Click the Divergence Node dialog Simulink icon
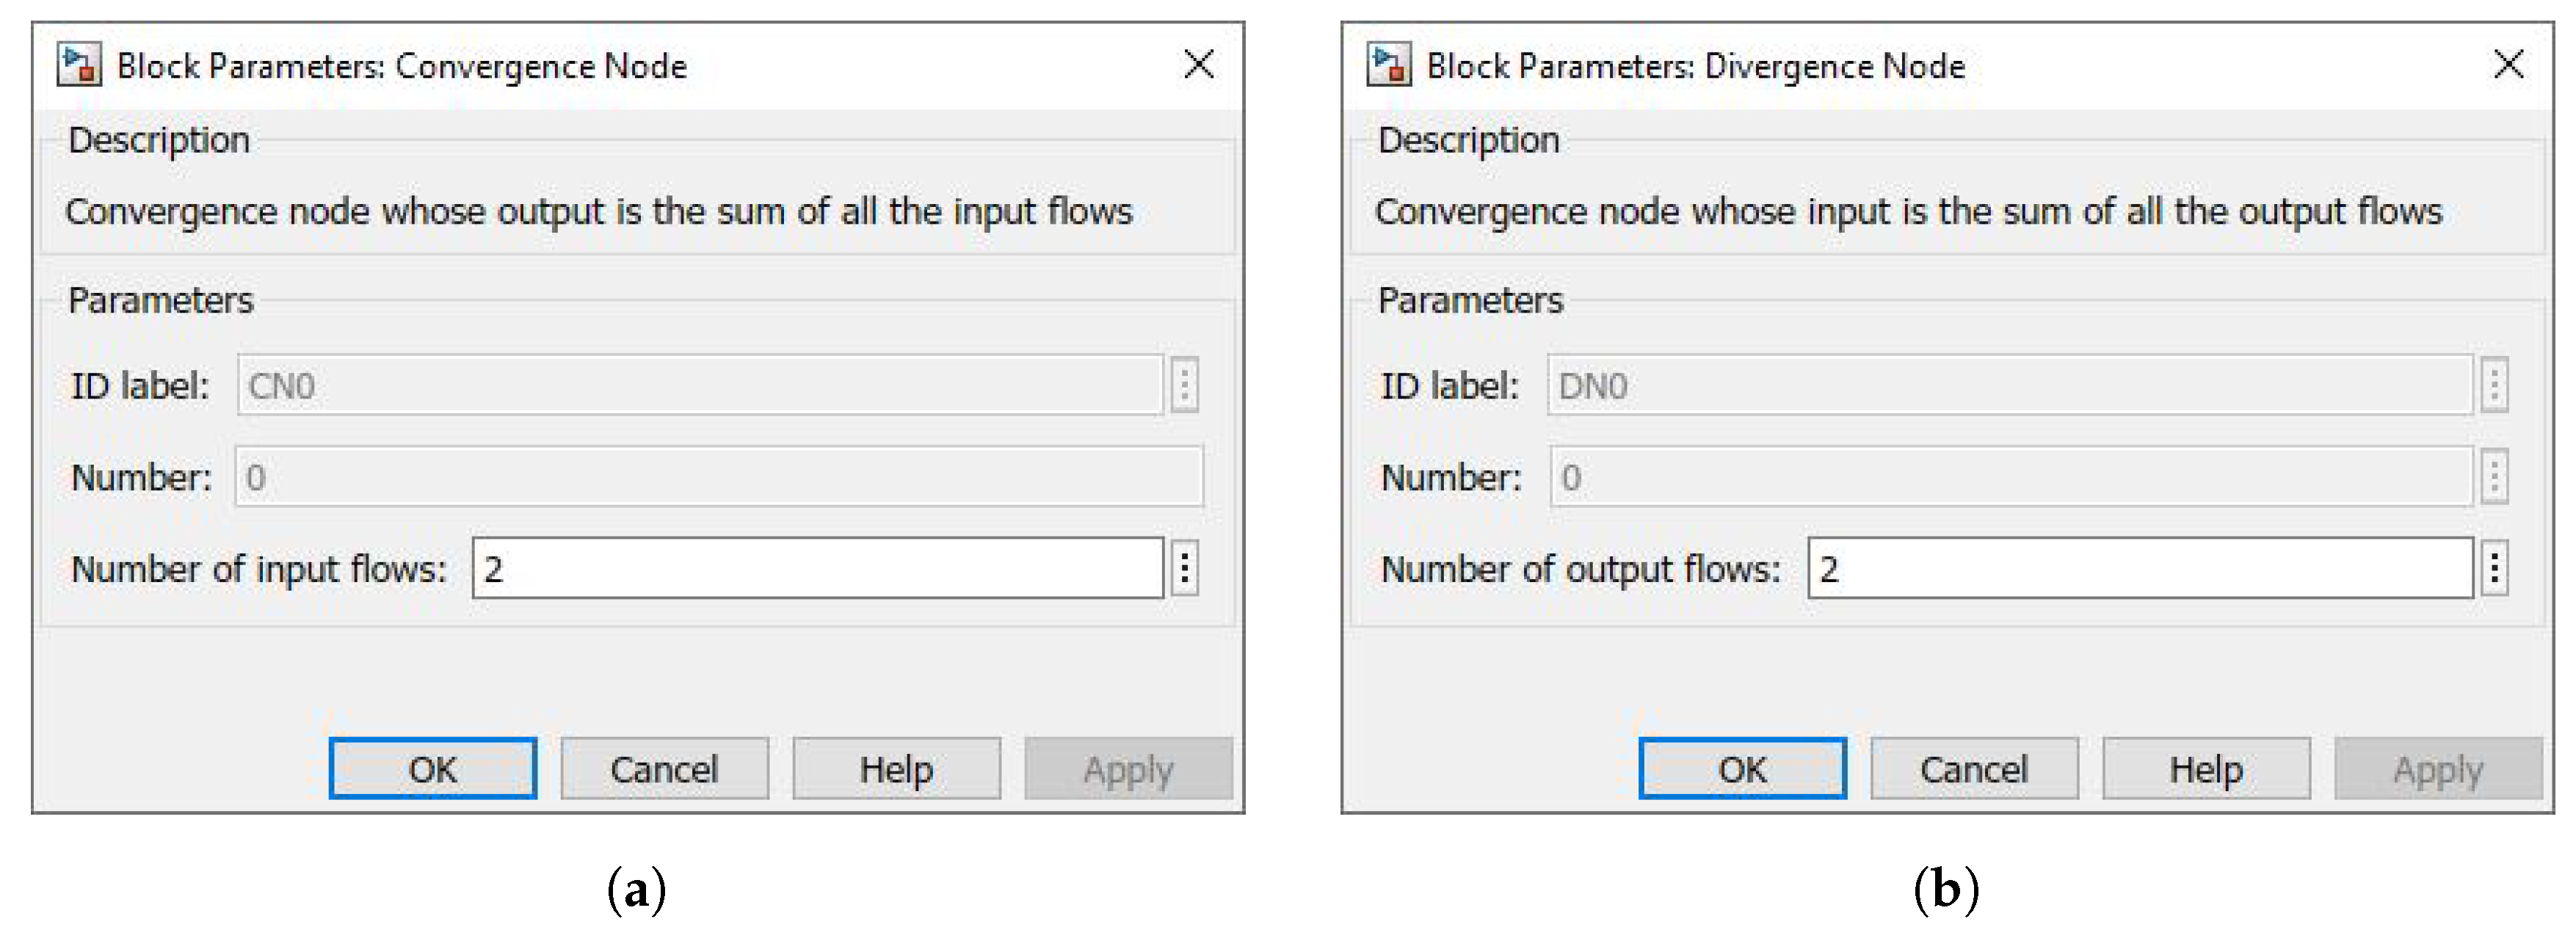Viewport: 2576px width, 927px height. coord(1388,65)
